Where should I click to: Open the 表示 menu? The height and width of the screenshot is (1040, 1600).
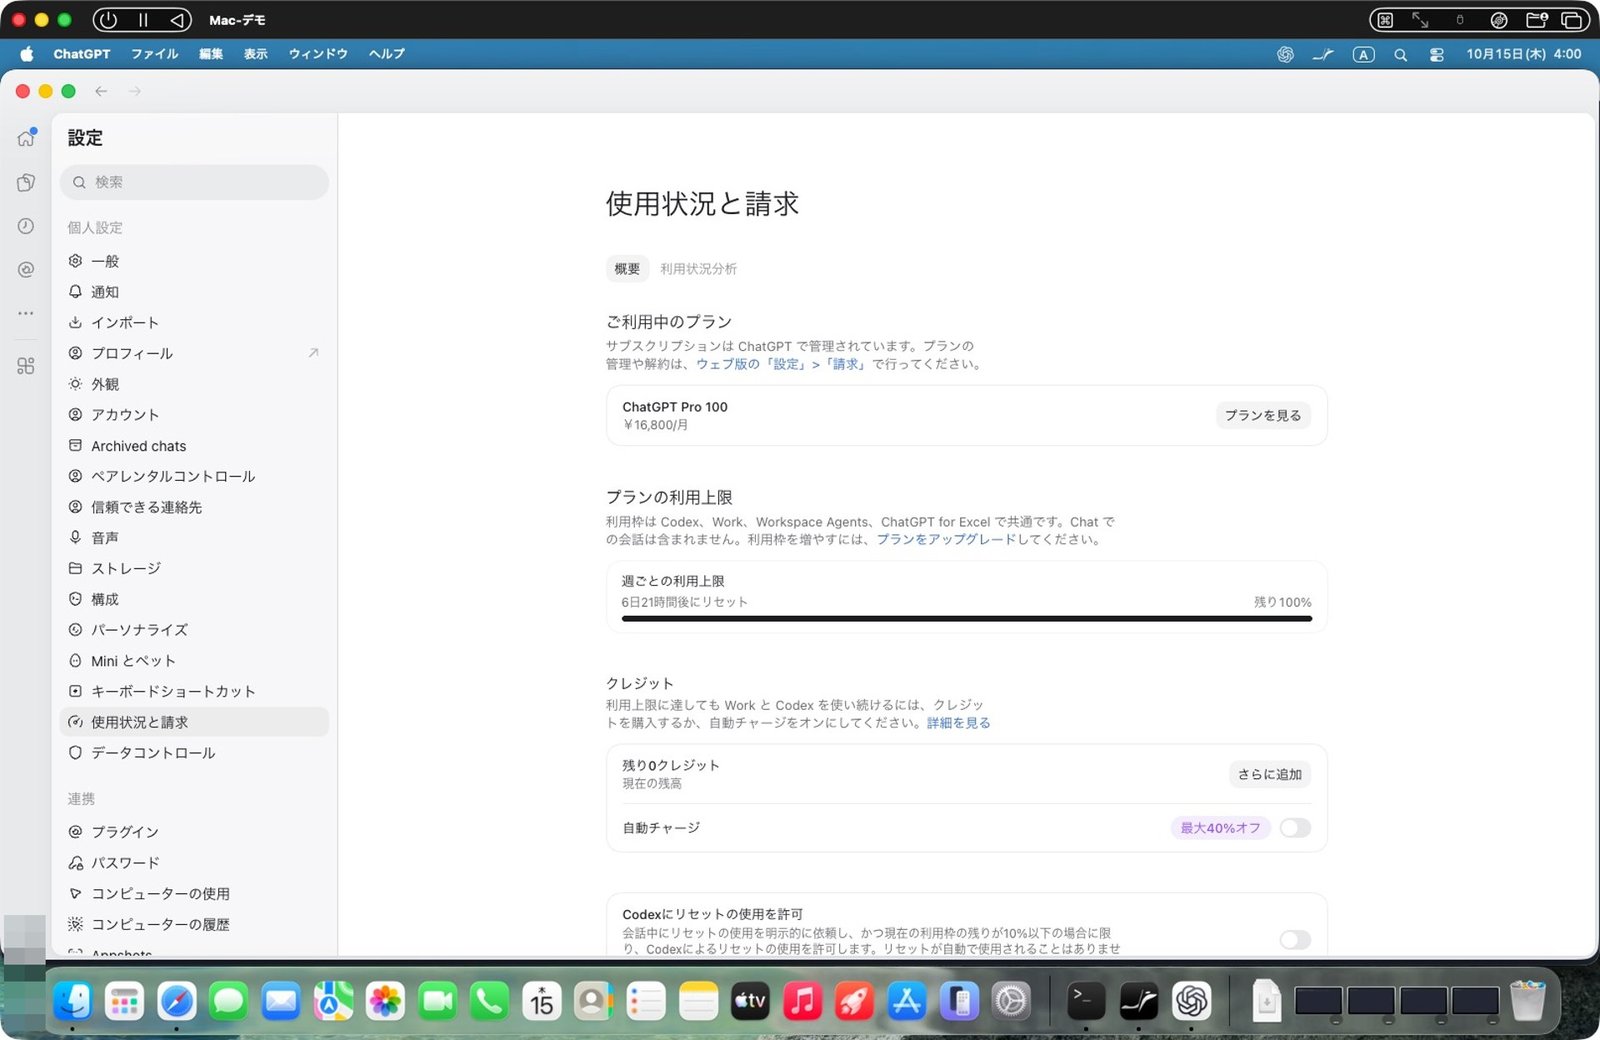tap(256, 54)
